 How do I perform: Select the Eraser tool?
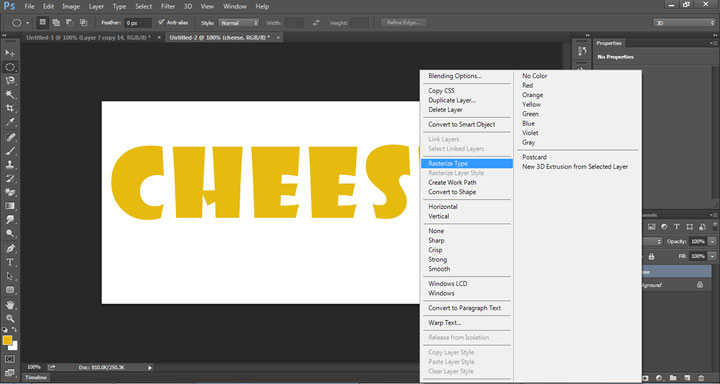coord(10,192)
